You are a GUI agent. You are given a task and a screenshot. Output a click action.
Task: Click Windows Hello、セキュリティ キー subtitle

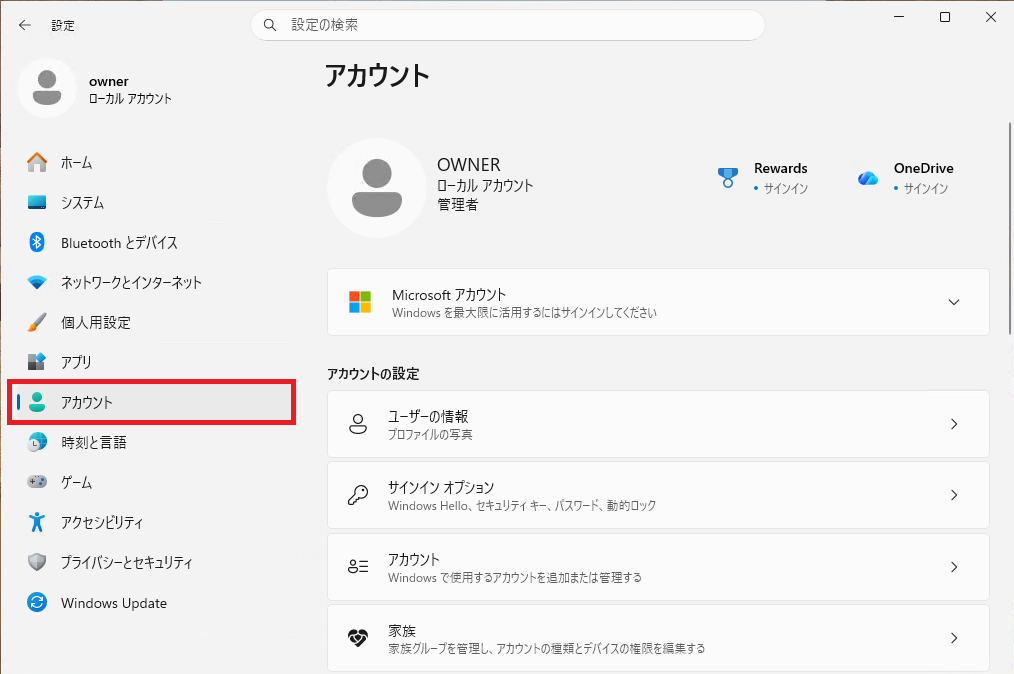(x=522, y=506)
